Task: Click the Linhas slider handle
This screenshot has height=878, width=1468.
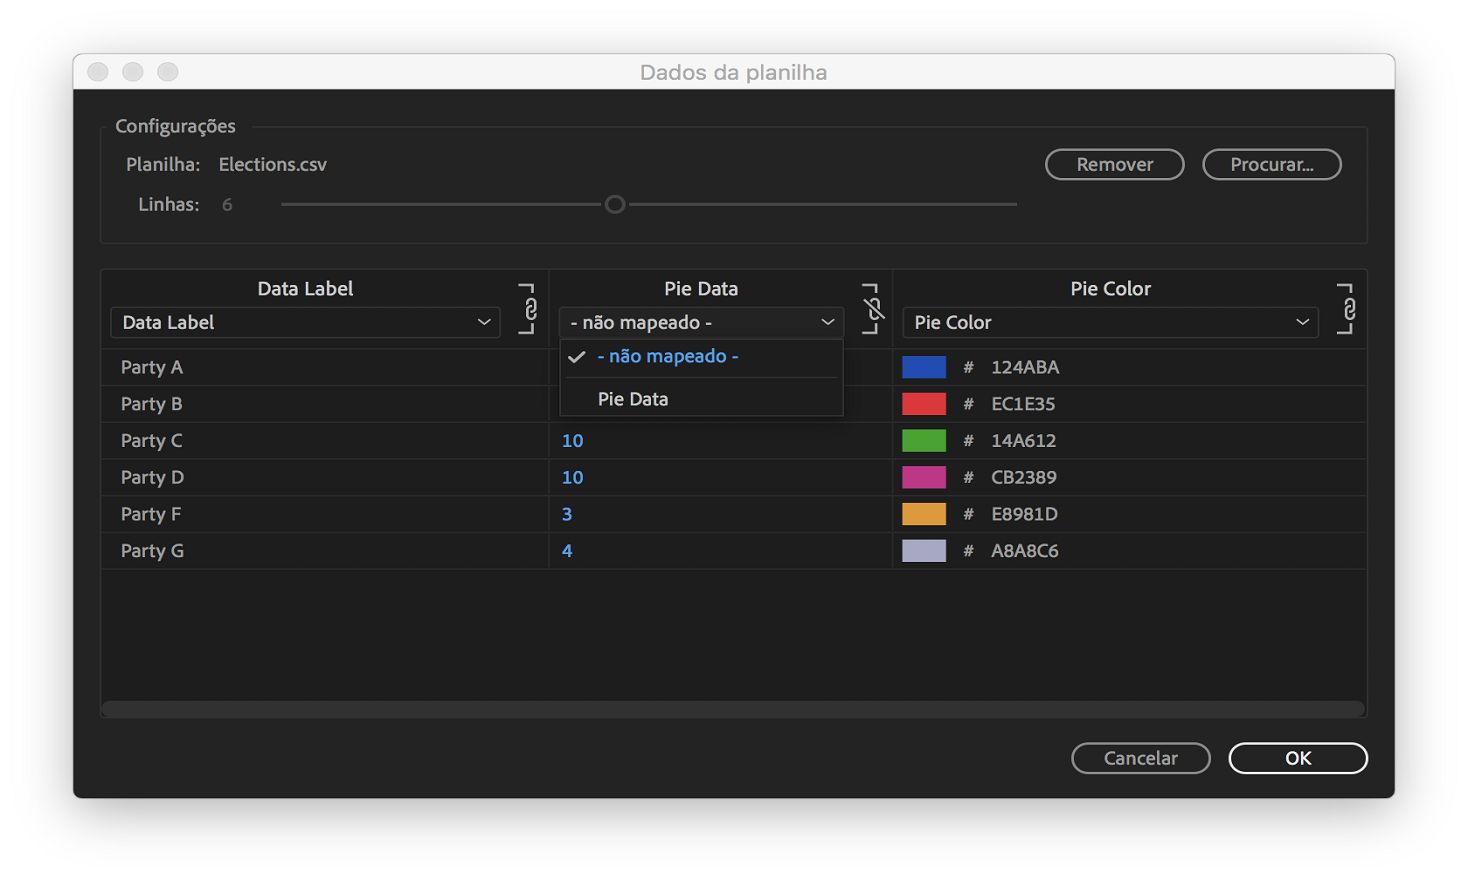Action: click(x=615, y=204)
